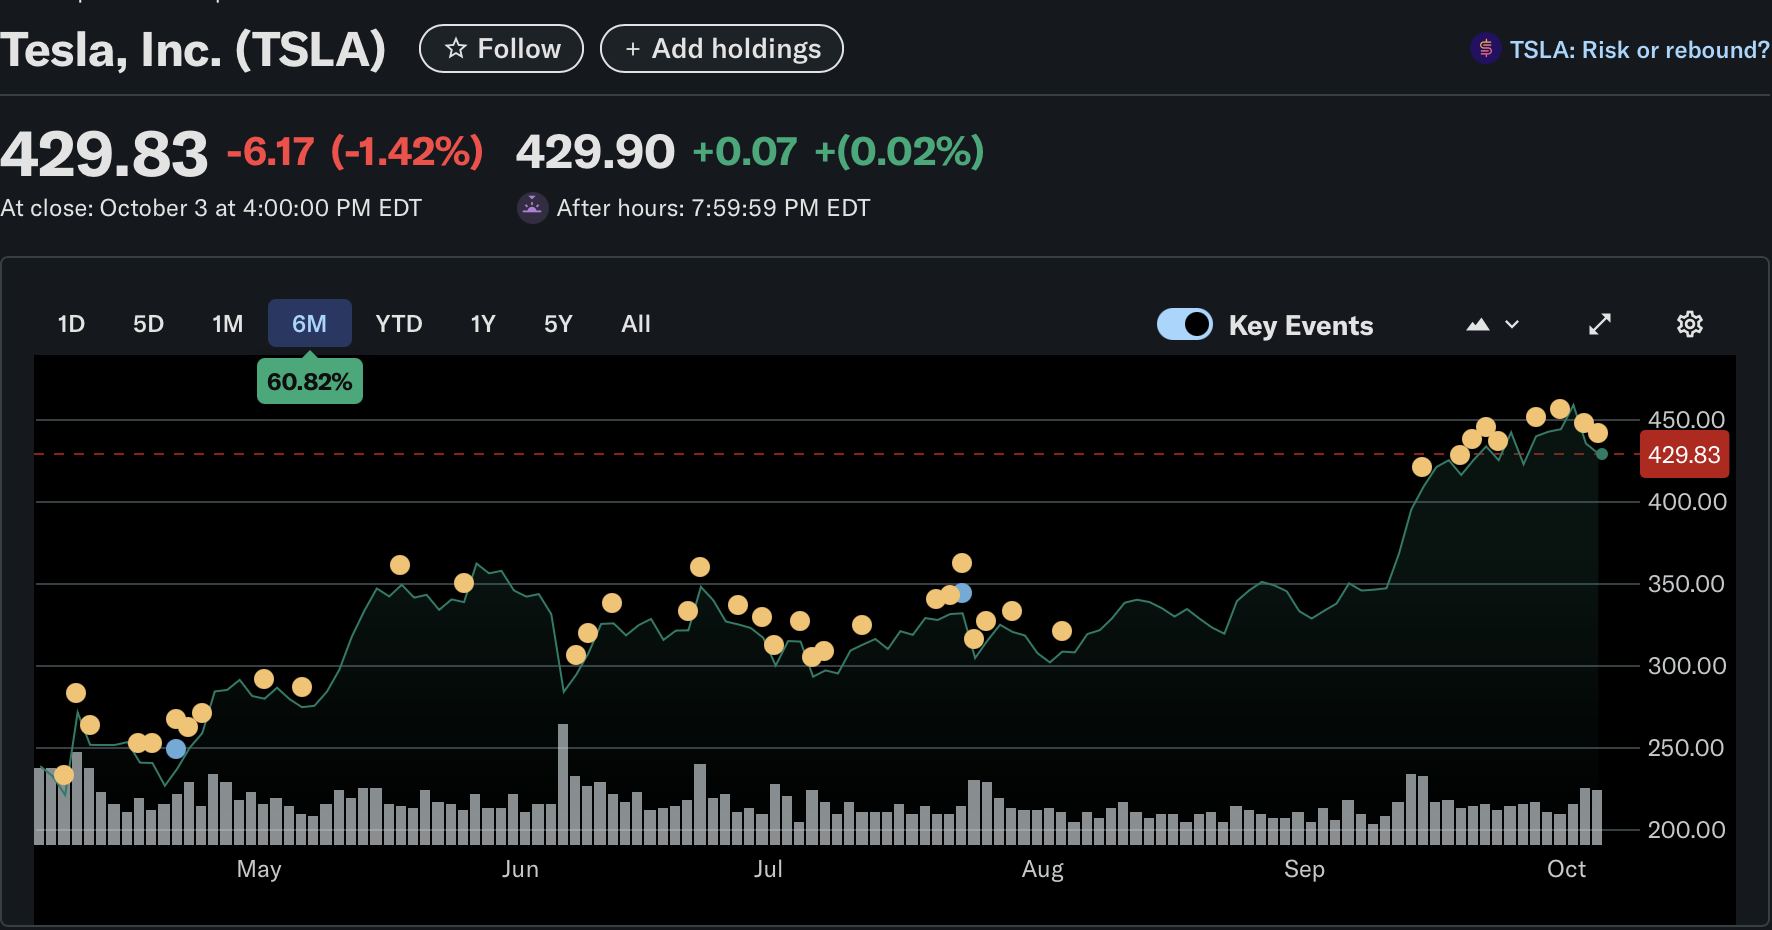Select the 1D time range tab
This screenshot has width=1772, height=930.
(x=71, y=324)
